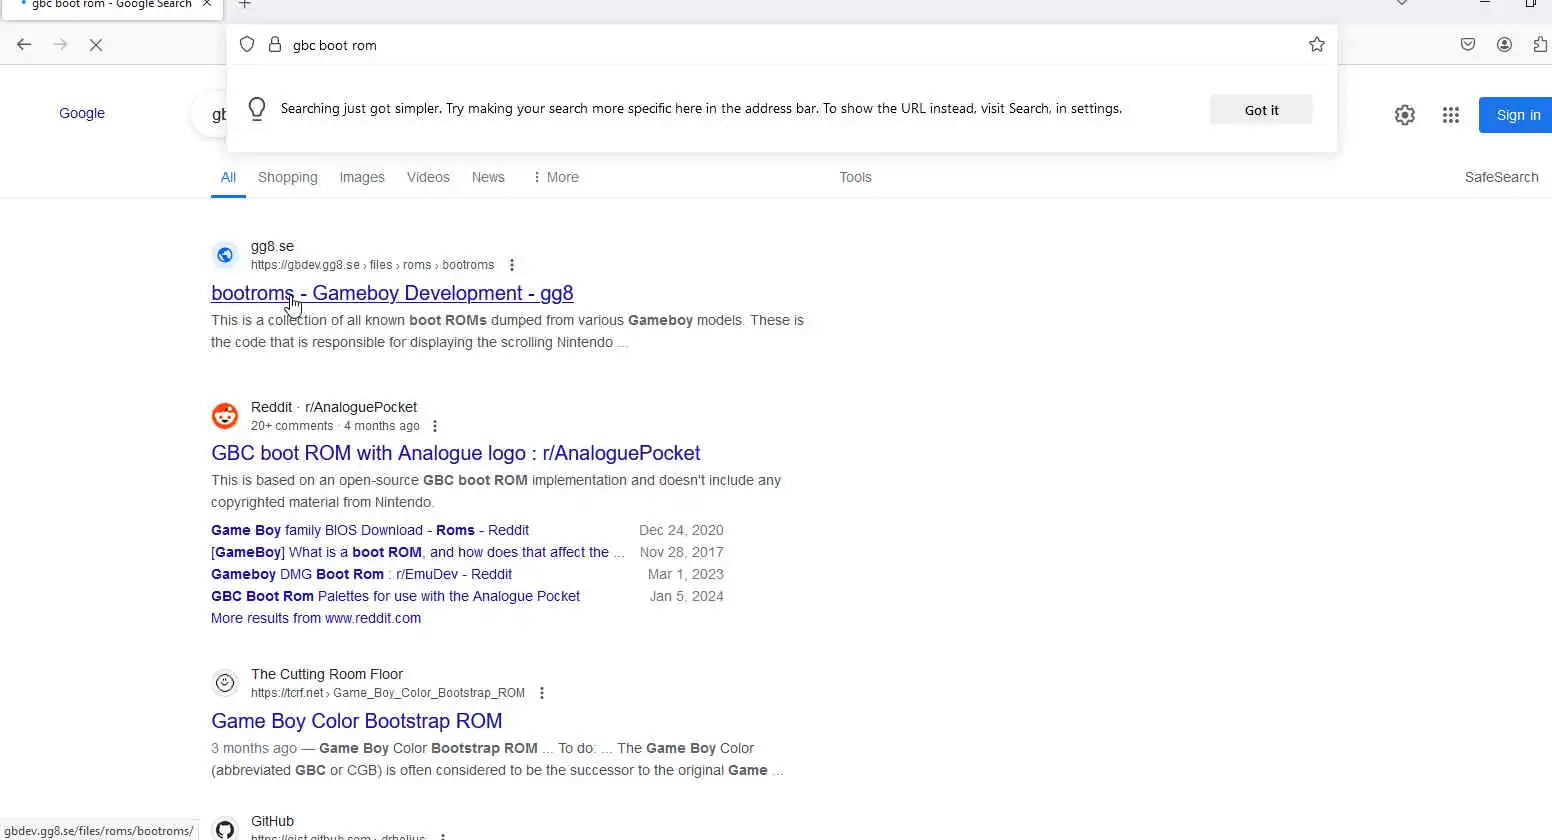Go back with the browser back arrow
This screenshot has height=840, width=1552.
pos(24,44)
